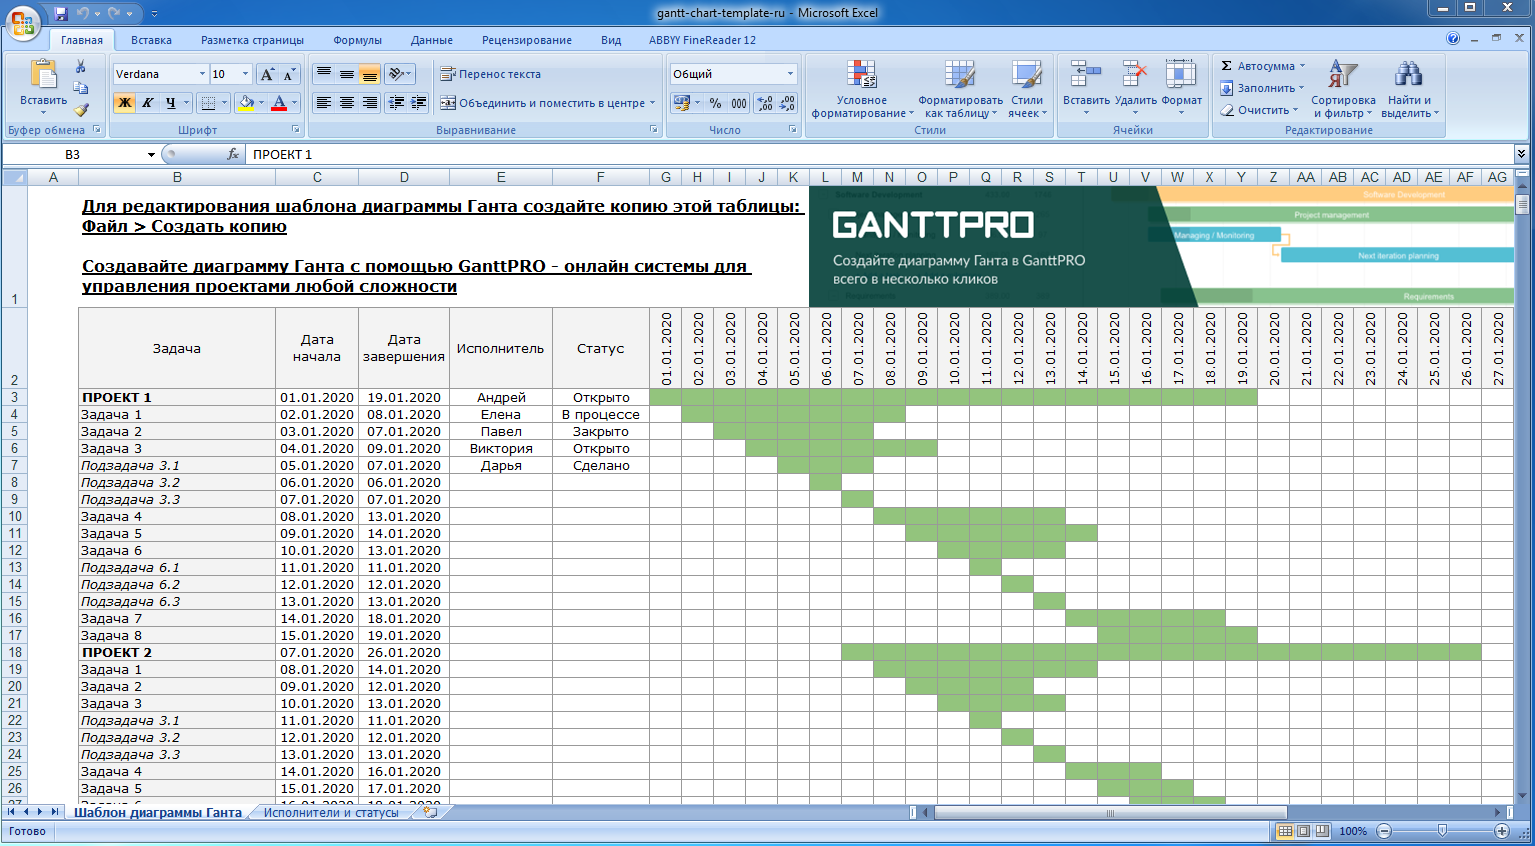This screenshot has height=846, width=1535.
Task: Expand the Name Box dropdown
Action: [151, 154]
